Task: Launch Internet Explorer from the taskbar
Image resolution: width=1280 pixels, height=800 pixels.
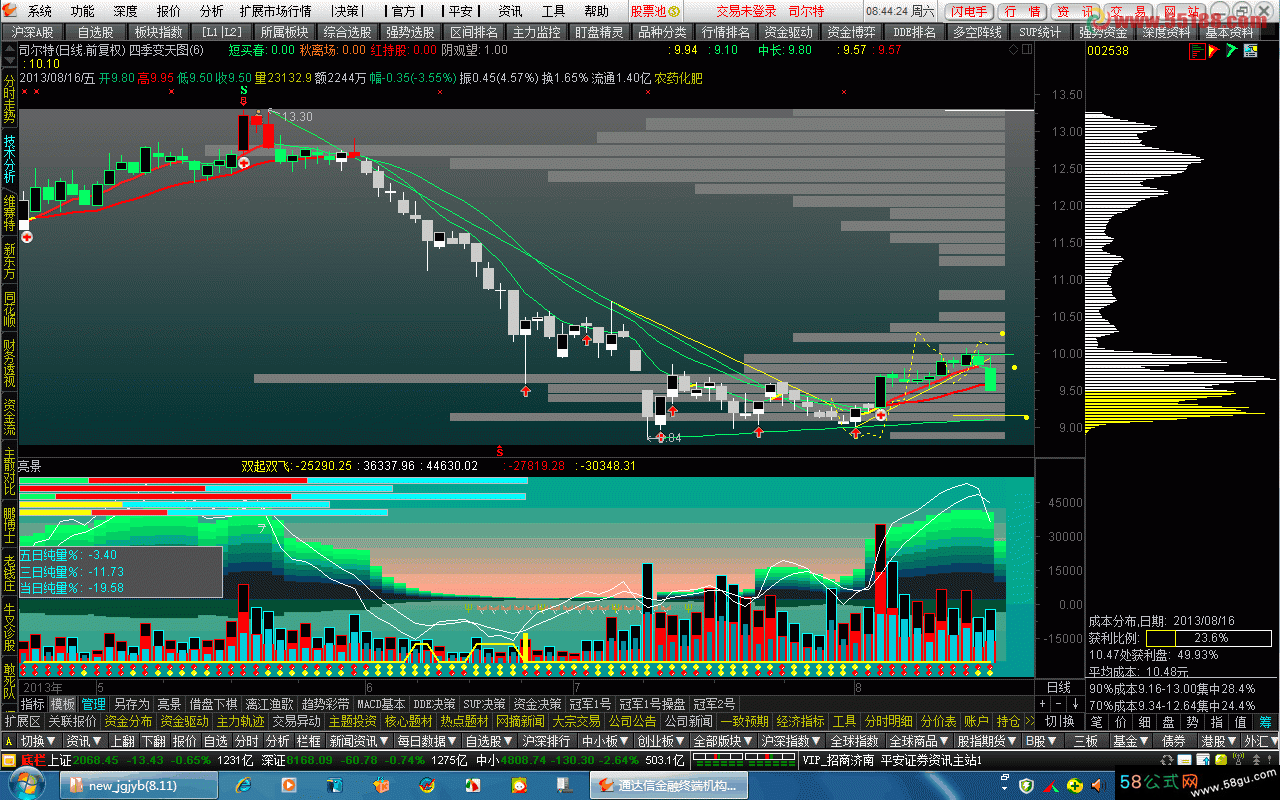Action: coord(243,785)
